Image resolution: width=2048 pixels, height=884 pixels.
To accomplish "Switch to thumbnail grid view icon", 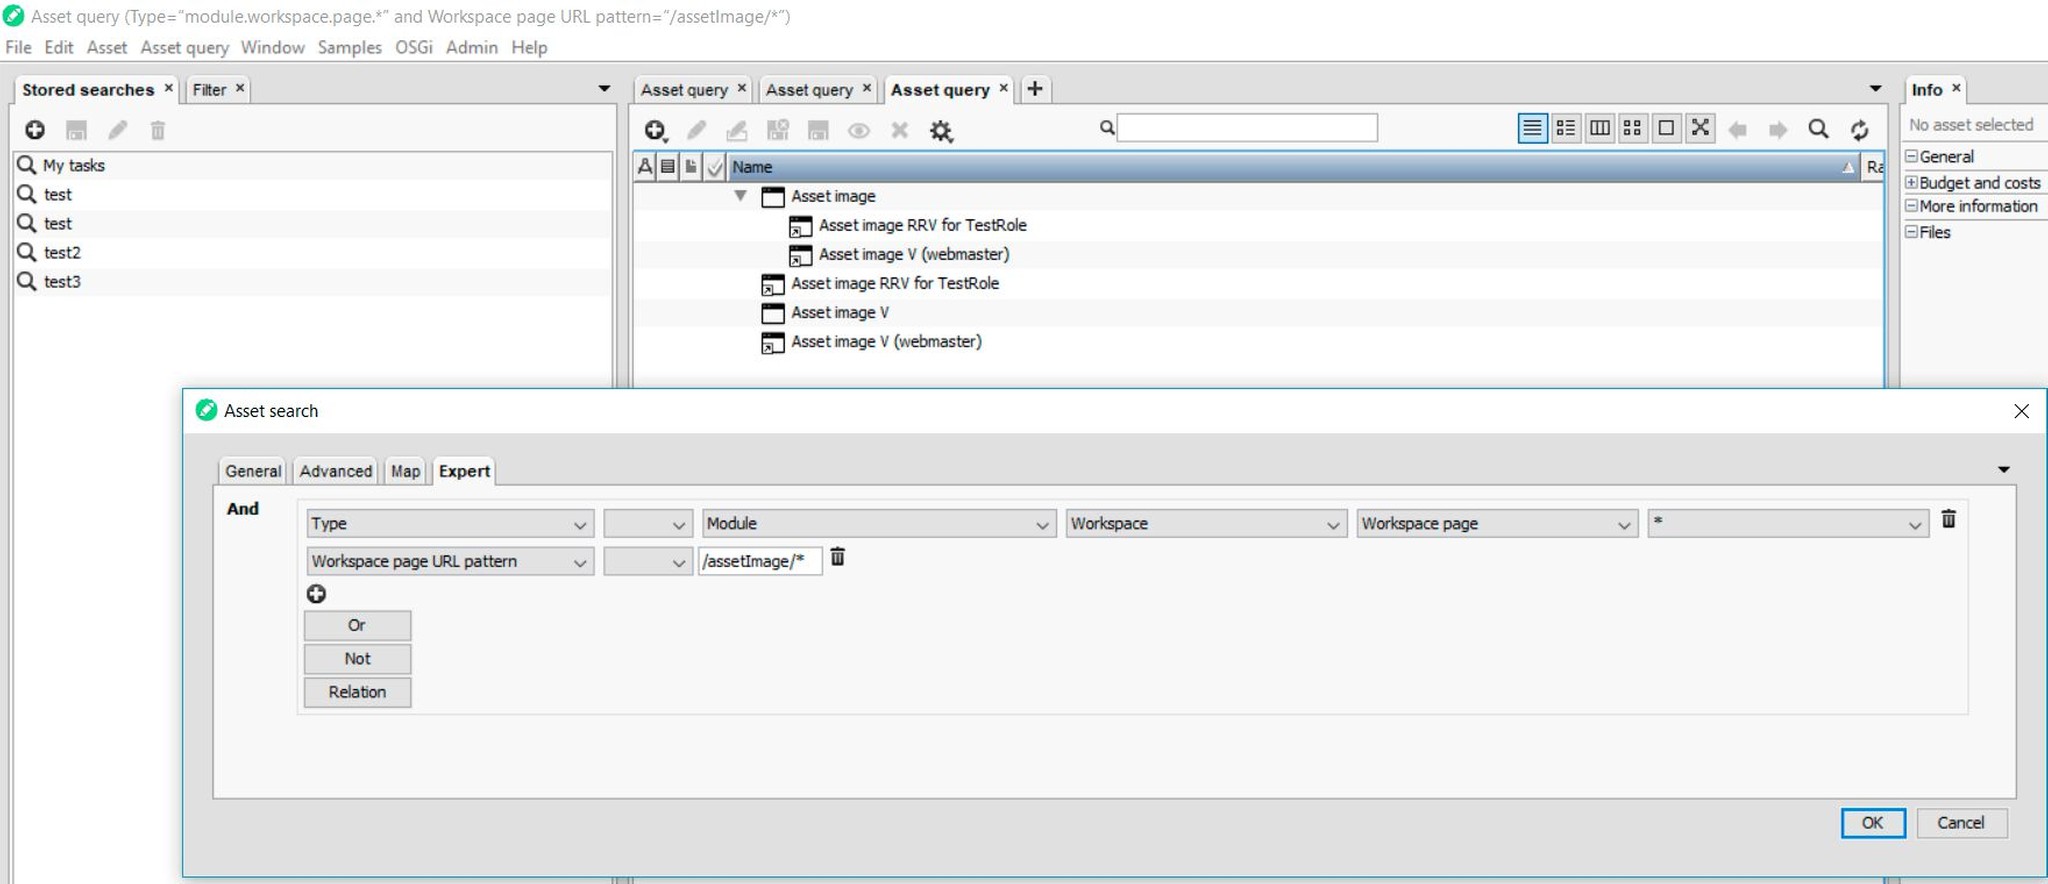I will (x=1632, y=128).
